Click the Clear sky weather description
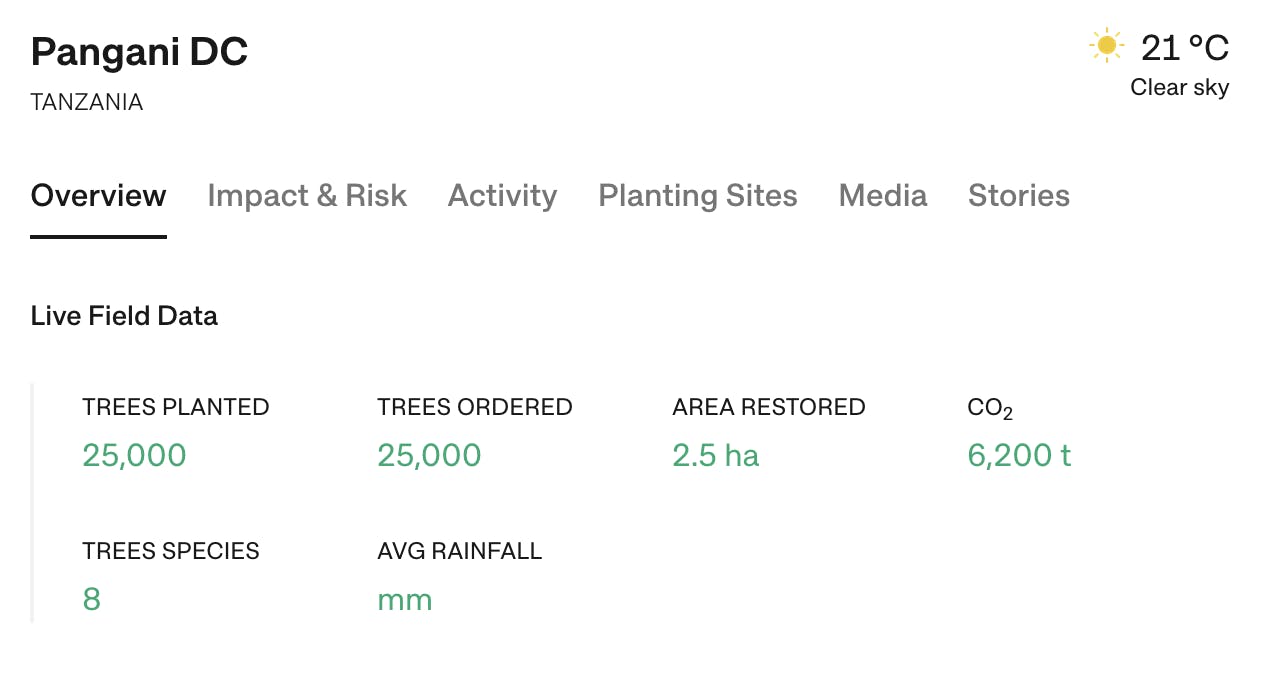Image resolution: width=1262 pixels, height=682 pixels. (x=1179, y=88)
